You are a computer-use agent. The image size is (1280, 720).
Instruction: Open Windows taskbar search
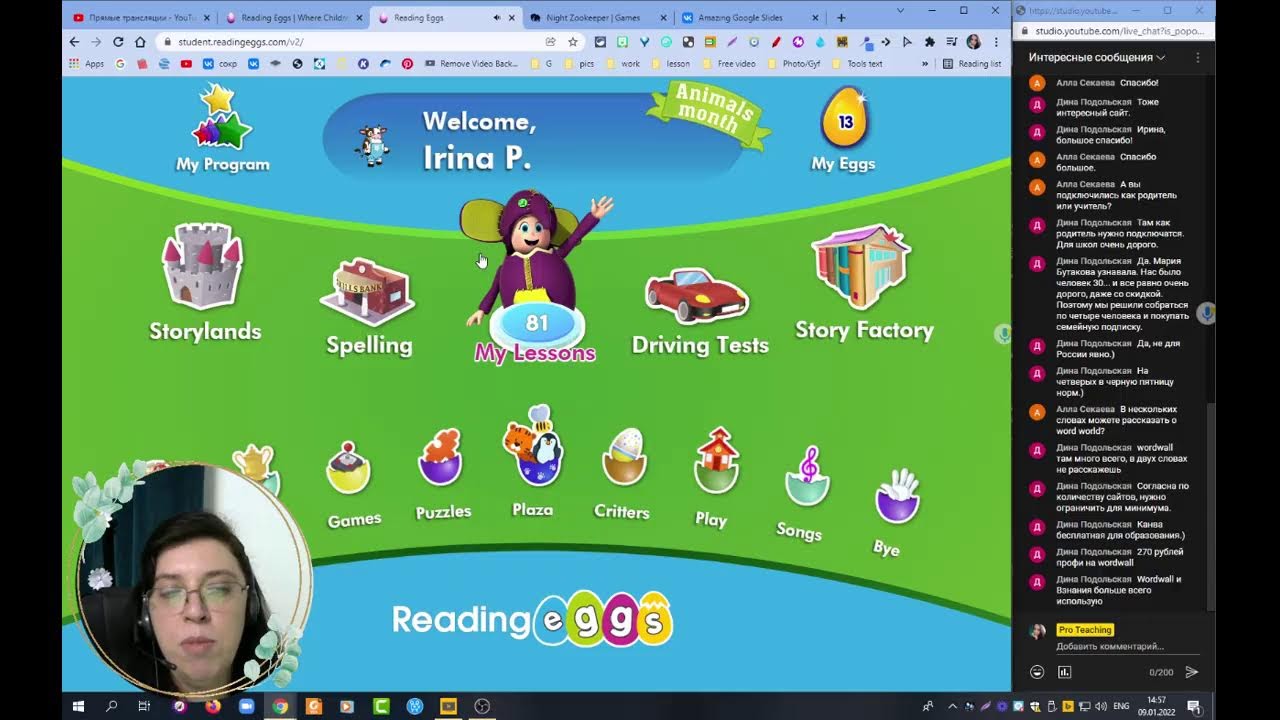[111, 706]
